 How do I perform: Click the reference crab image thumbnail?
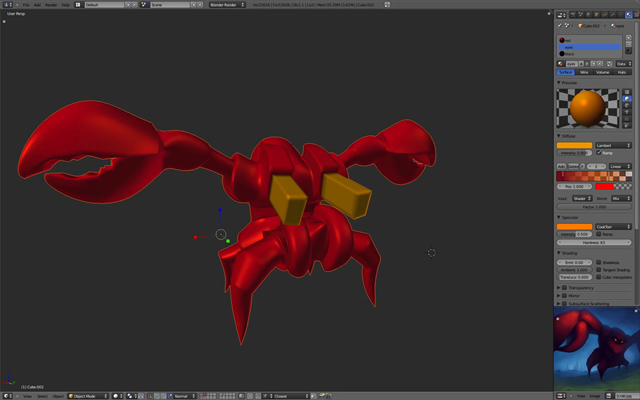click(x=596, y=348)
